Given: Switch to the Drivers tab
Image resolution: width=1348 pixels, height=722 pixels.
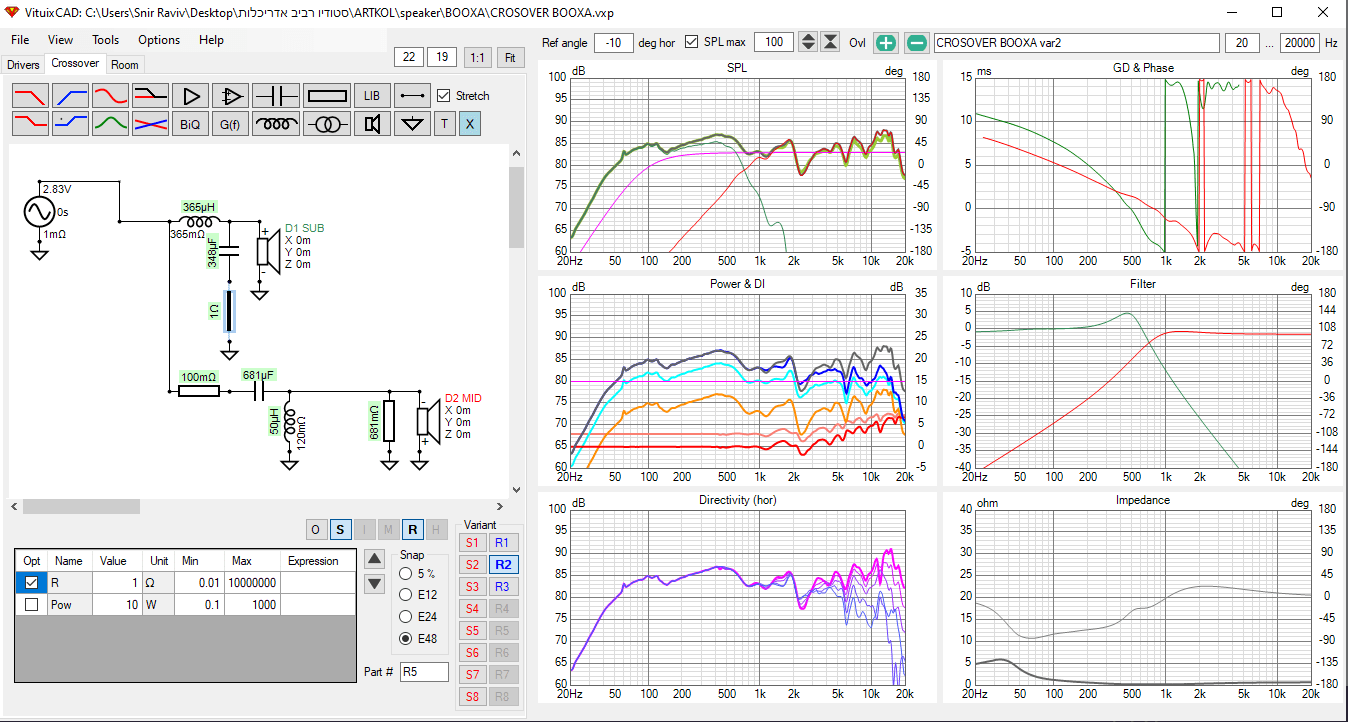Looking at the screenshot, I should coord(23,65).
